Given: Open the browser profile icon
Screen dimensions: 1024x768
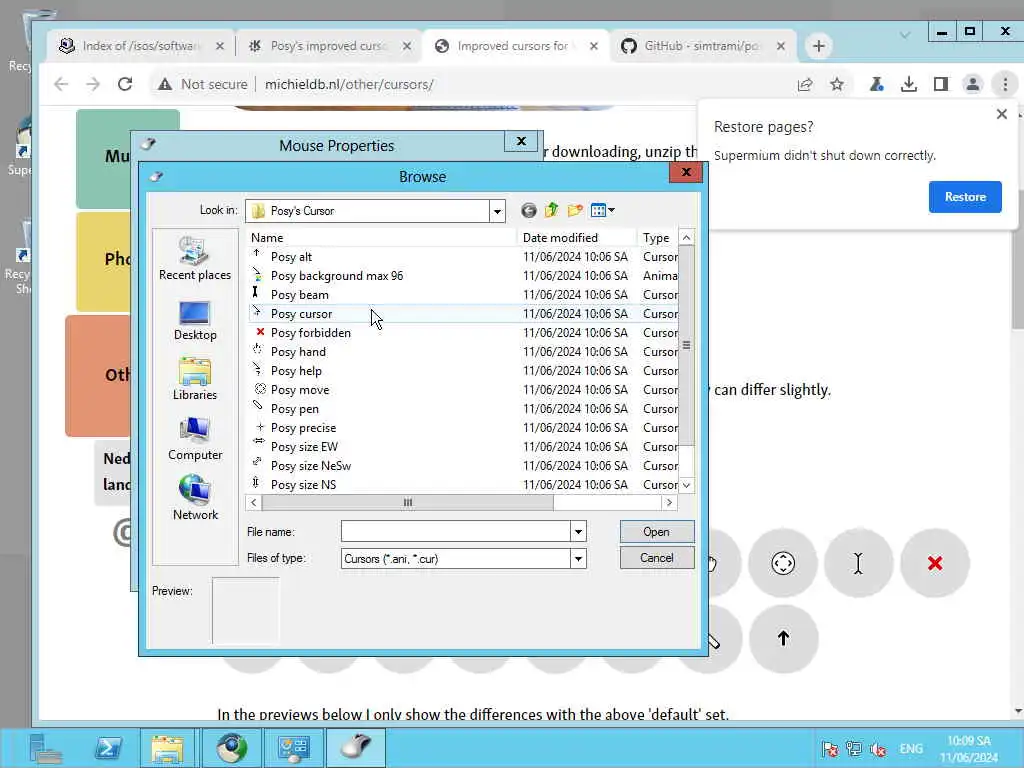Looking at the screenshot, I should click(x=972, y=84).
